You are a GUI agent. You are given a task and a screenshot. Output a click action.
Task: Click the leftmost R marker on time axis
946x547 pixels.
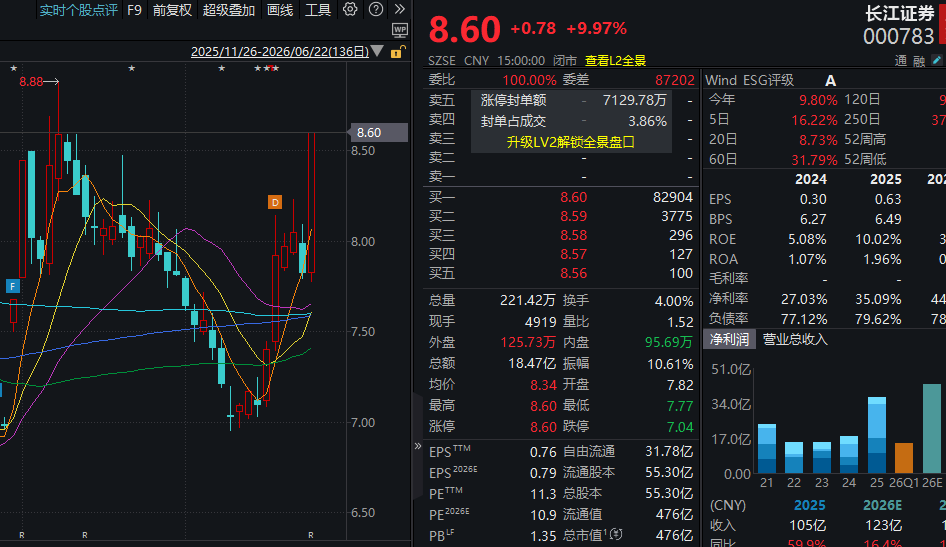(x=22, y=535)
